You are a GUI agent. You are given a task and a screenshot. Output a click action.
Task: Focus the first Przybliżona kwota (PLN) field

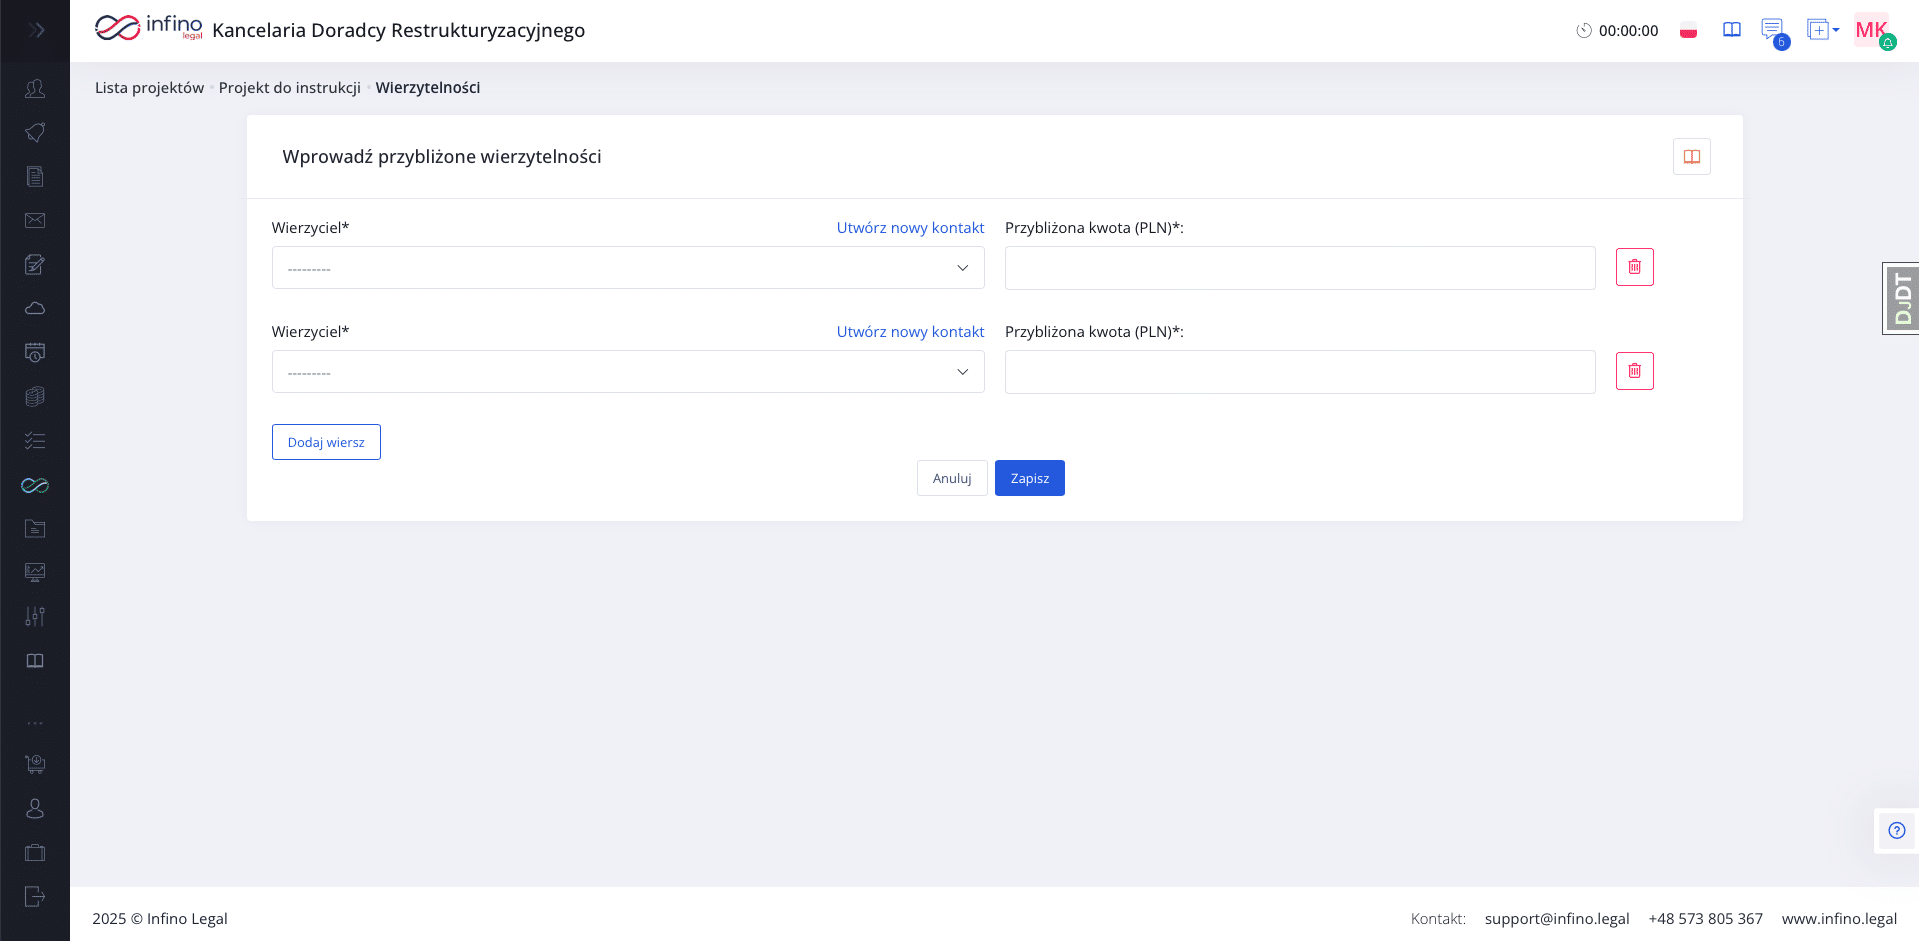point(1299,268)
